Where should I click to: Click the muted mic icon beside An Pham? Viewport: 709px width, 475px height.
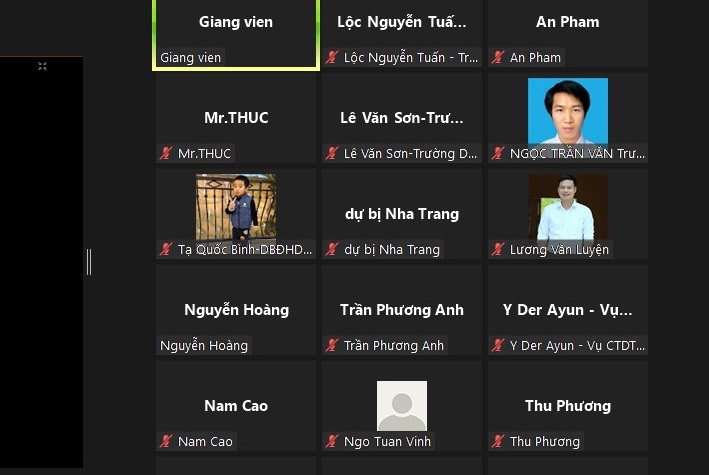(498, 57)
